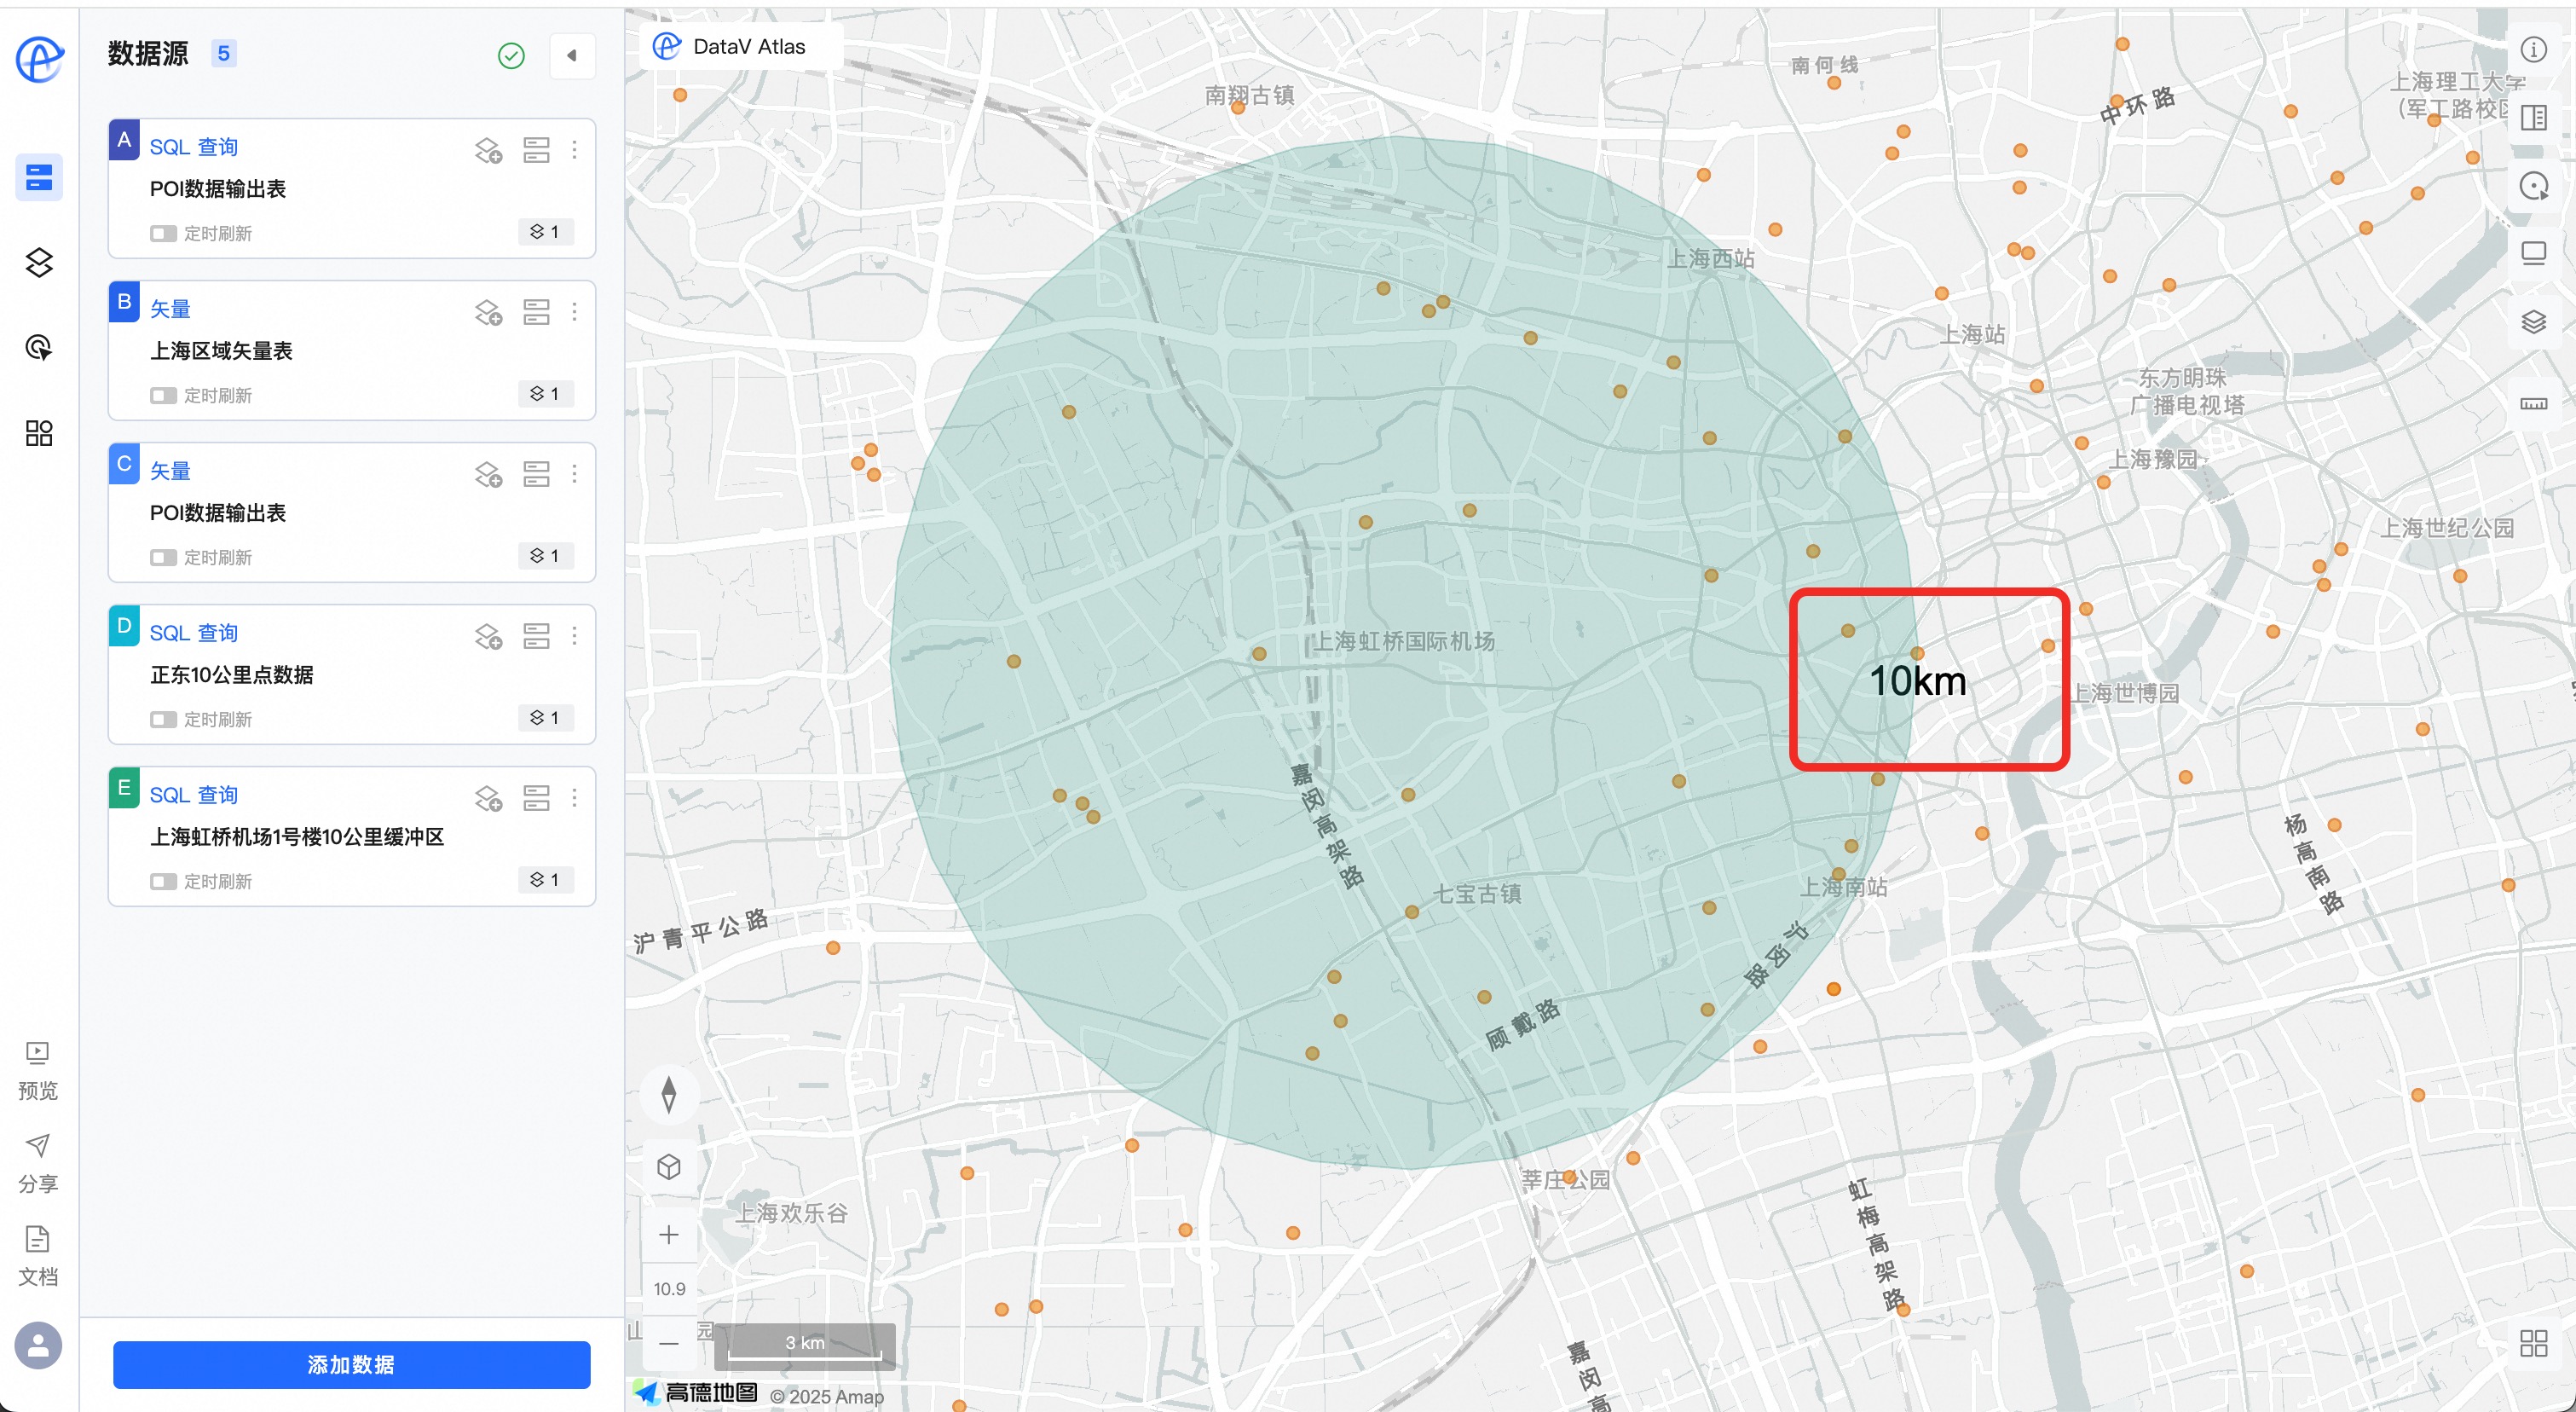Click the compass north reset icon
The image size is (2576, 1412).
(669, 1094)
